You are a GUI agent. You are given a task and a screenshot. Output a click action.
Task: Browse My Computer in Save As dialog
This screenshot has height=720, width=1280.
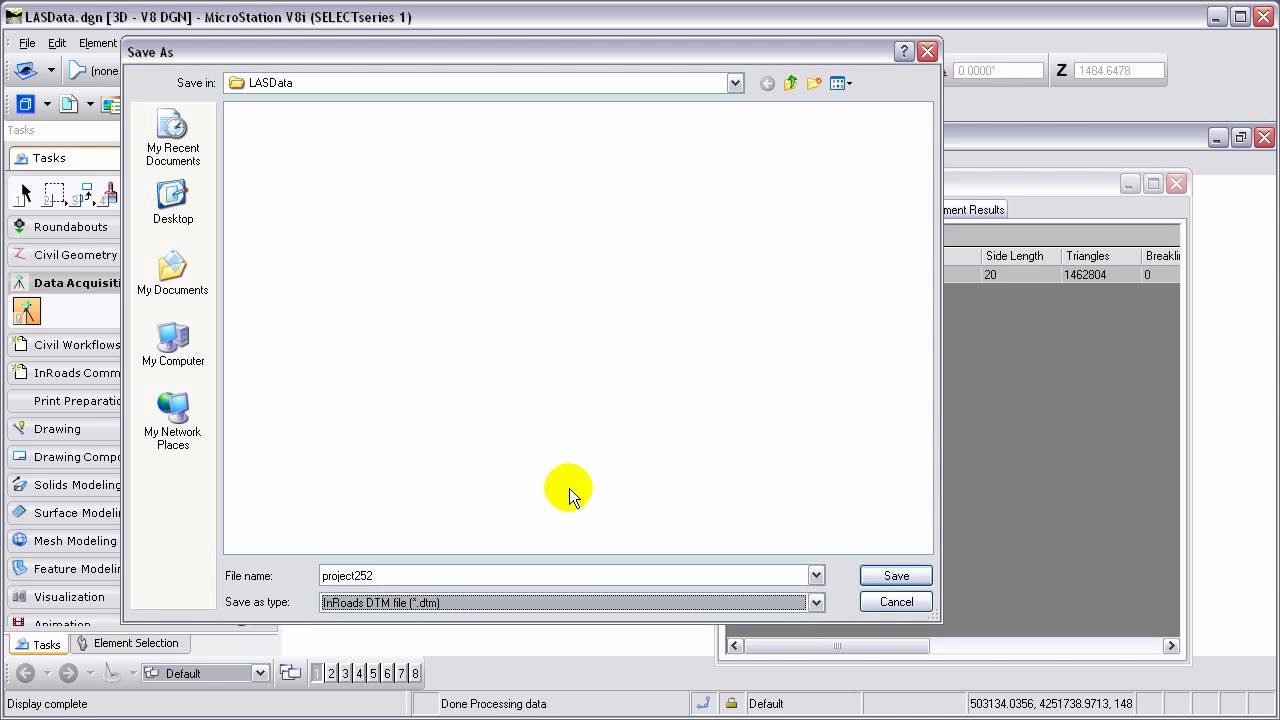pos(172,344)
